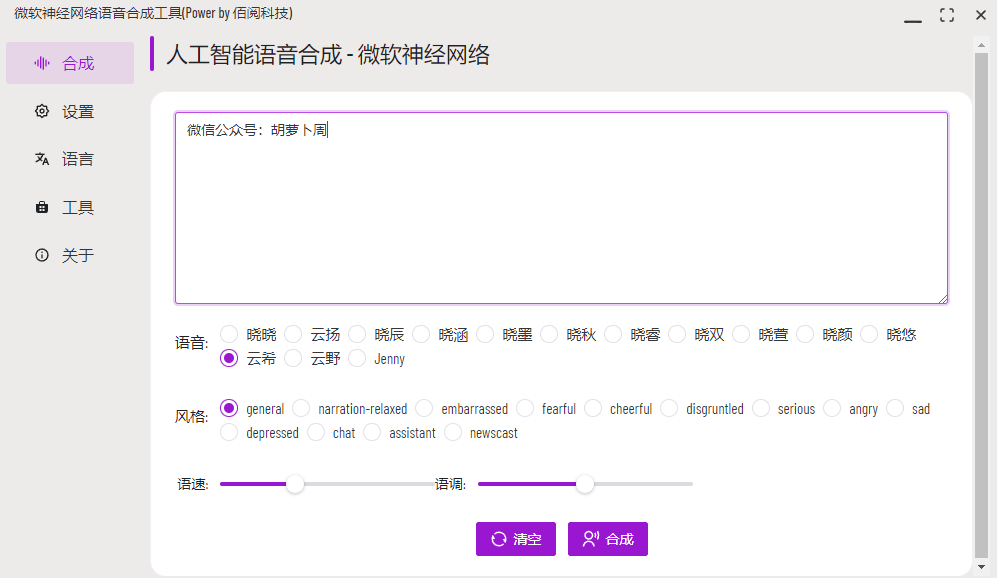Viewport: 997px width, 578px height.
Task: Click the gear icon beside 设置
Action: [x=41, y=111]
